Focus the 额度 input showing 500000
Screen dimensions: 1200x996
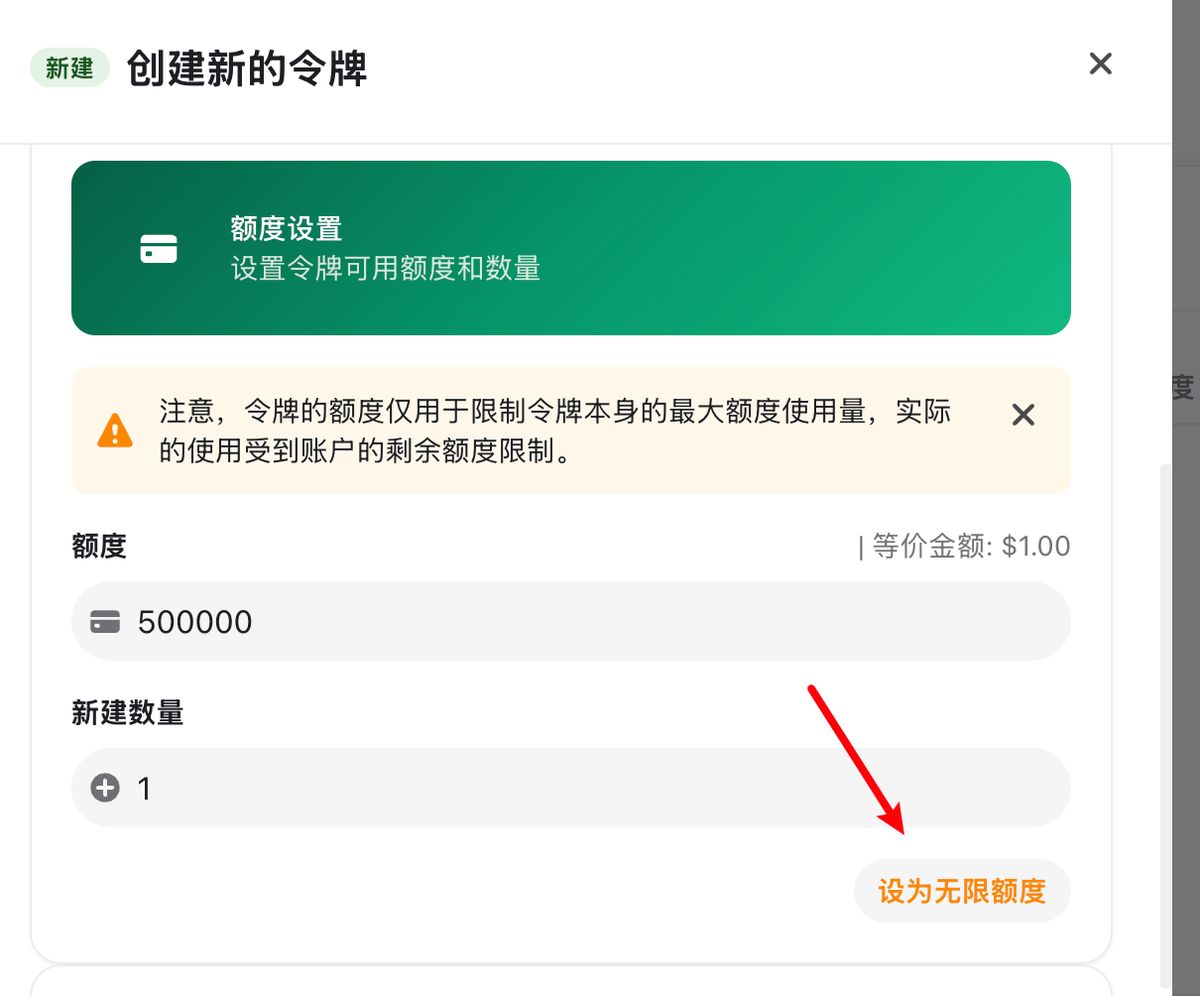pos(600,622)
